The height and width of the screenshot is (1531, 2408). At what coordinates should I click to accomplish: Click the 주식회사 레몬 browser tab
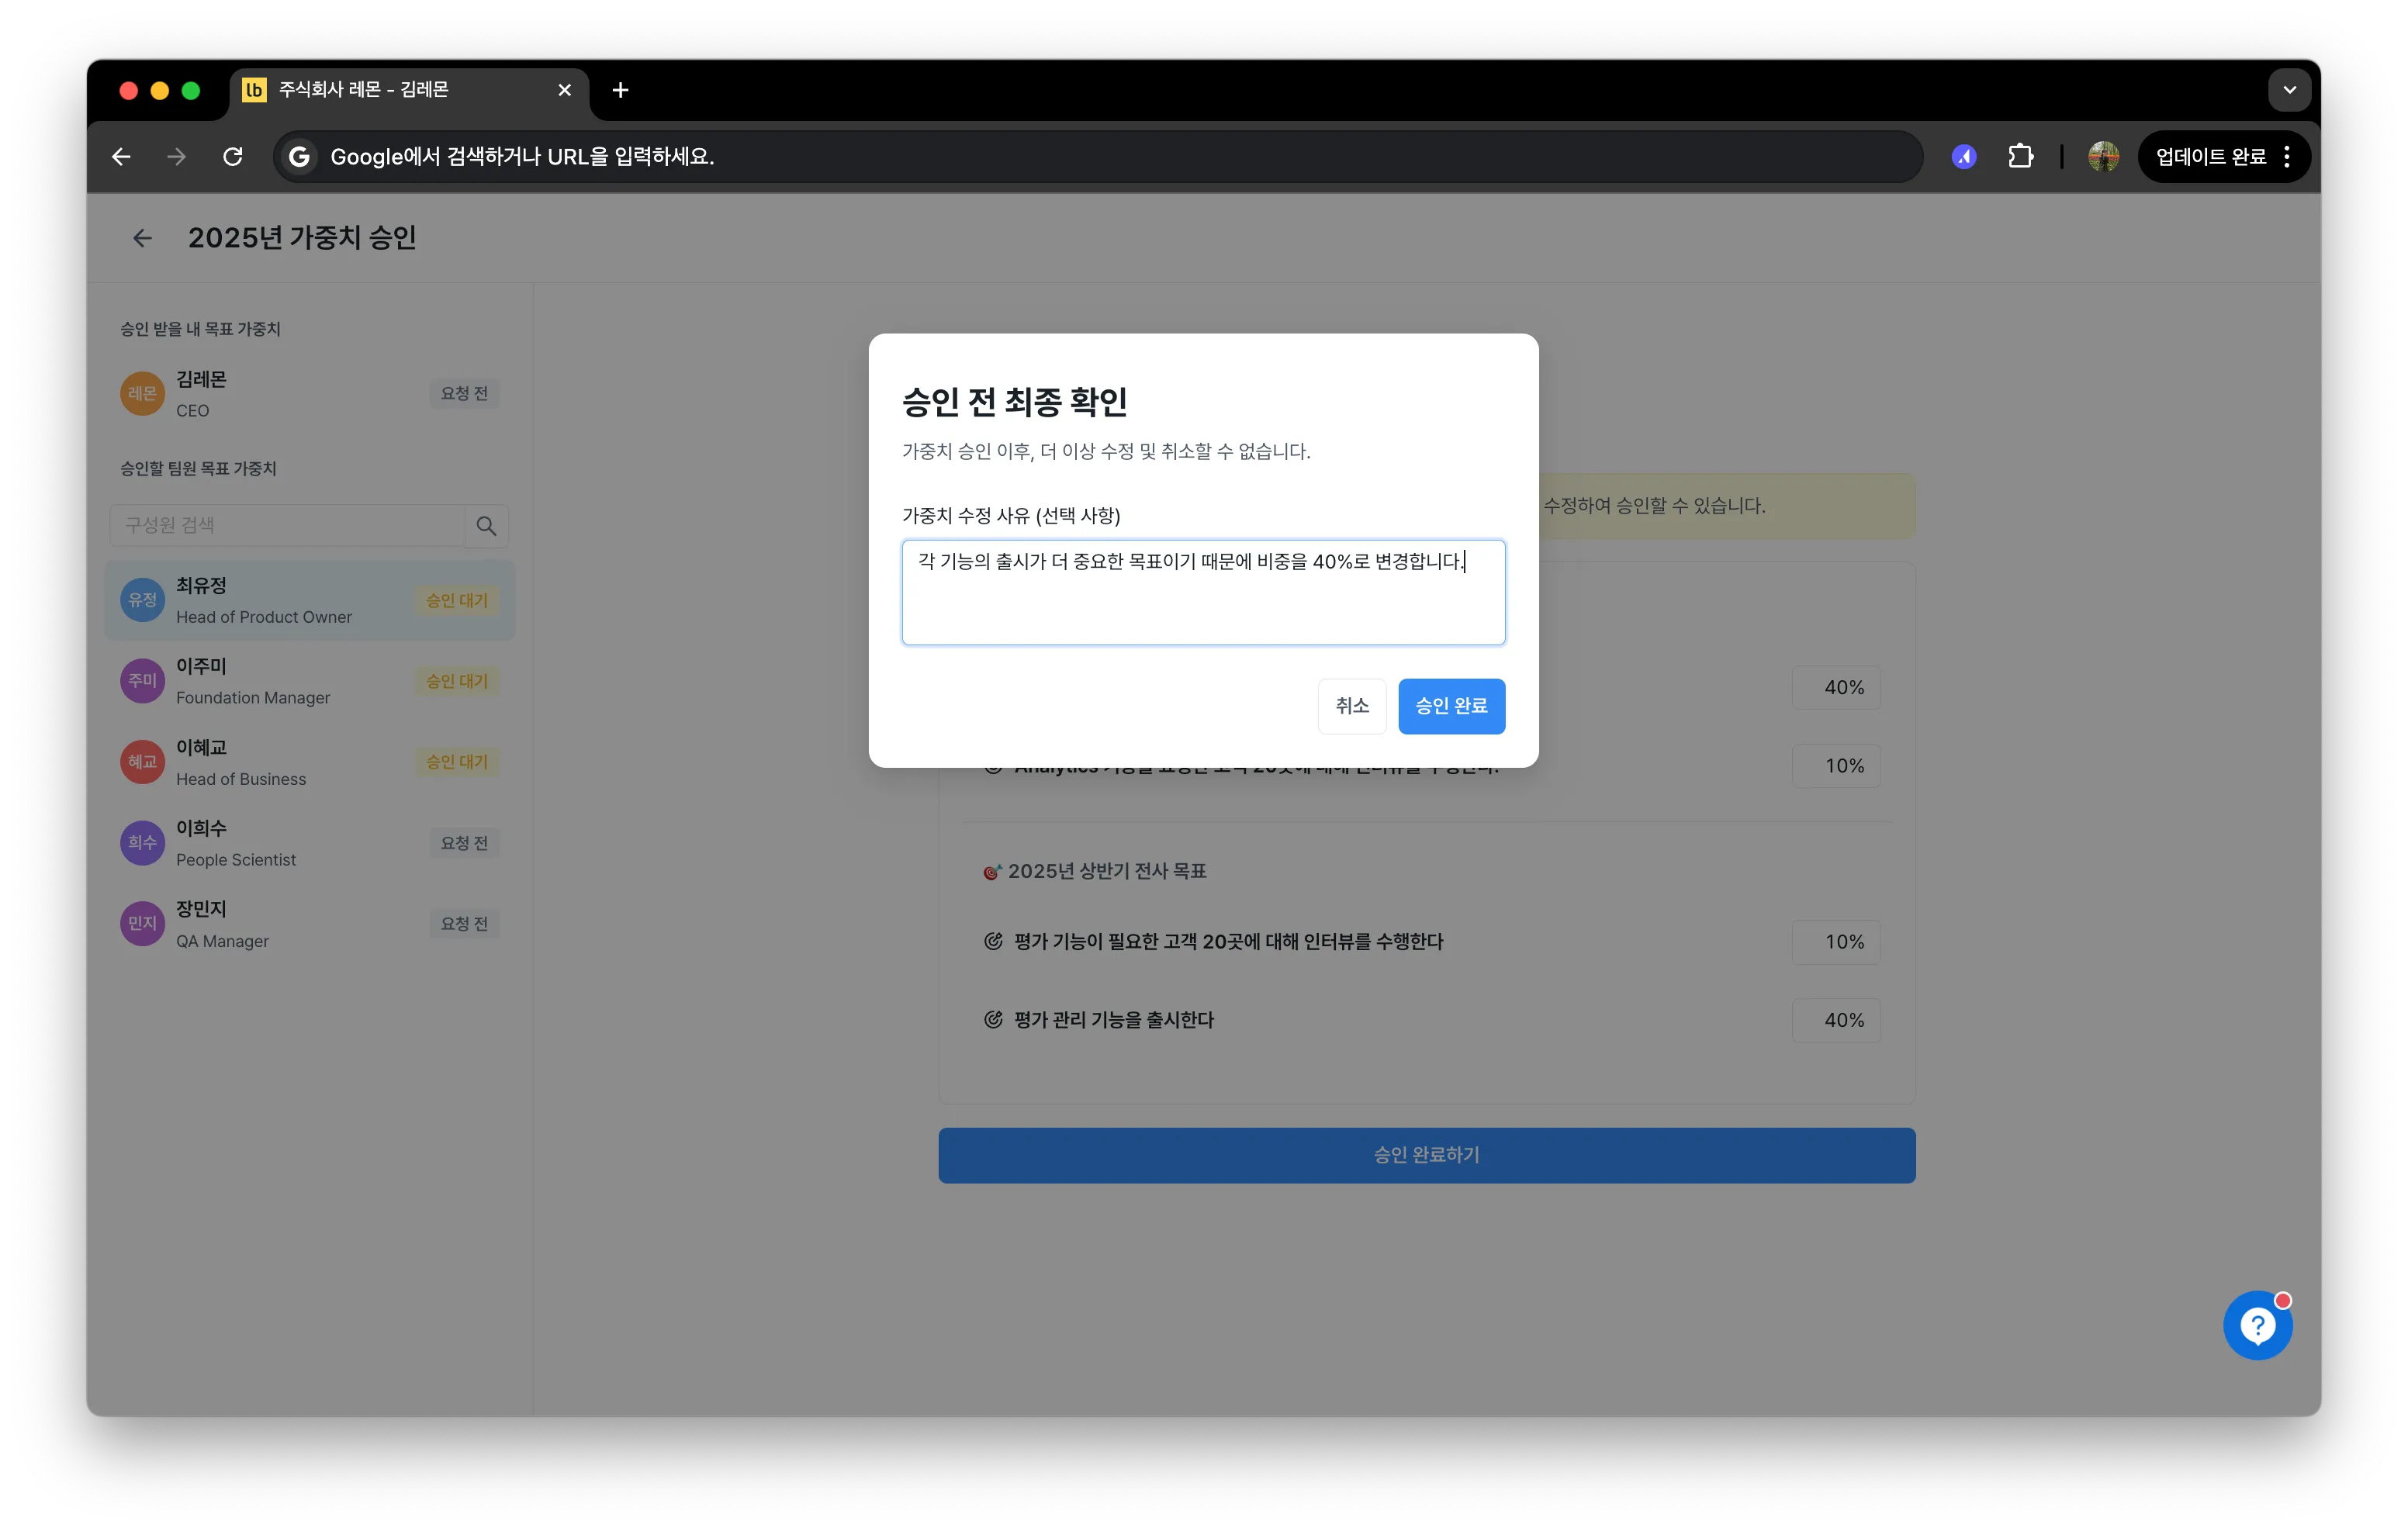pyautogui.click(x=408, y=90)
